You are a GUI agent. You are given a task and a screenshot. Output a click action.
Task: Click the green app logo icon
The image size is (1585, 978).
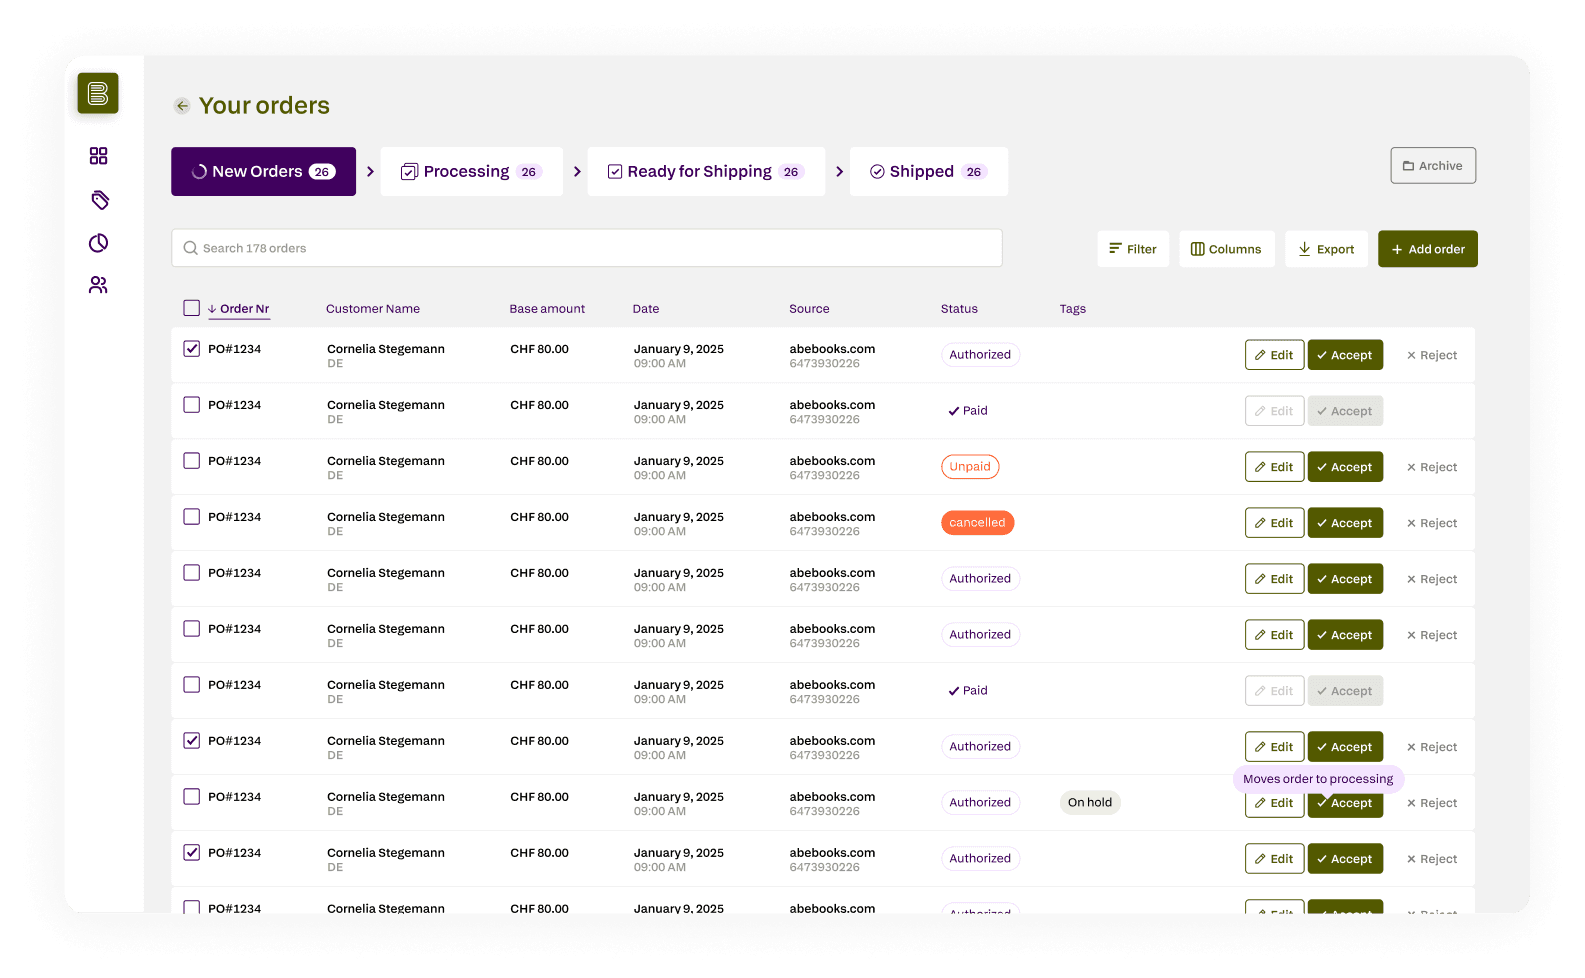(98, 94)
